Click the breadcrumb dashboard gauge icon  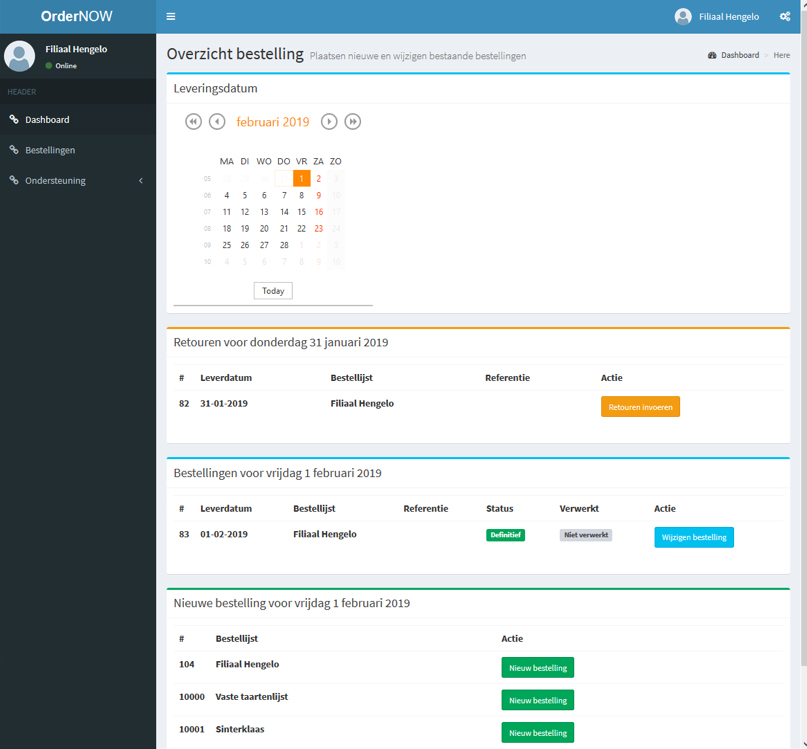(x=712, y=55)
